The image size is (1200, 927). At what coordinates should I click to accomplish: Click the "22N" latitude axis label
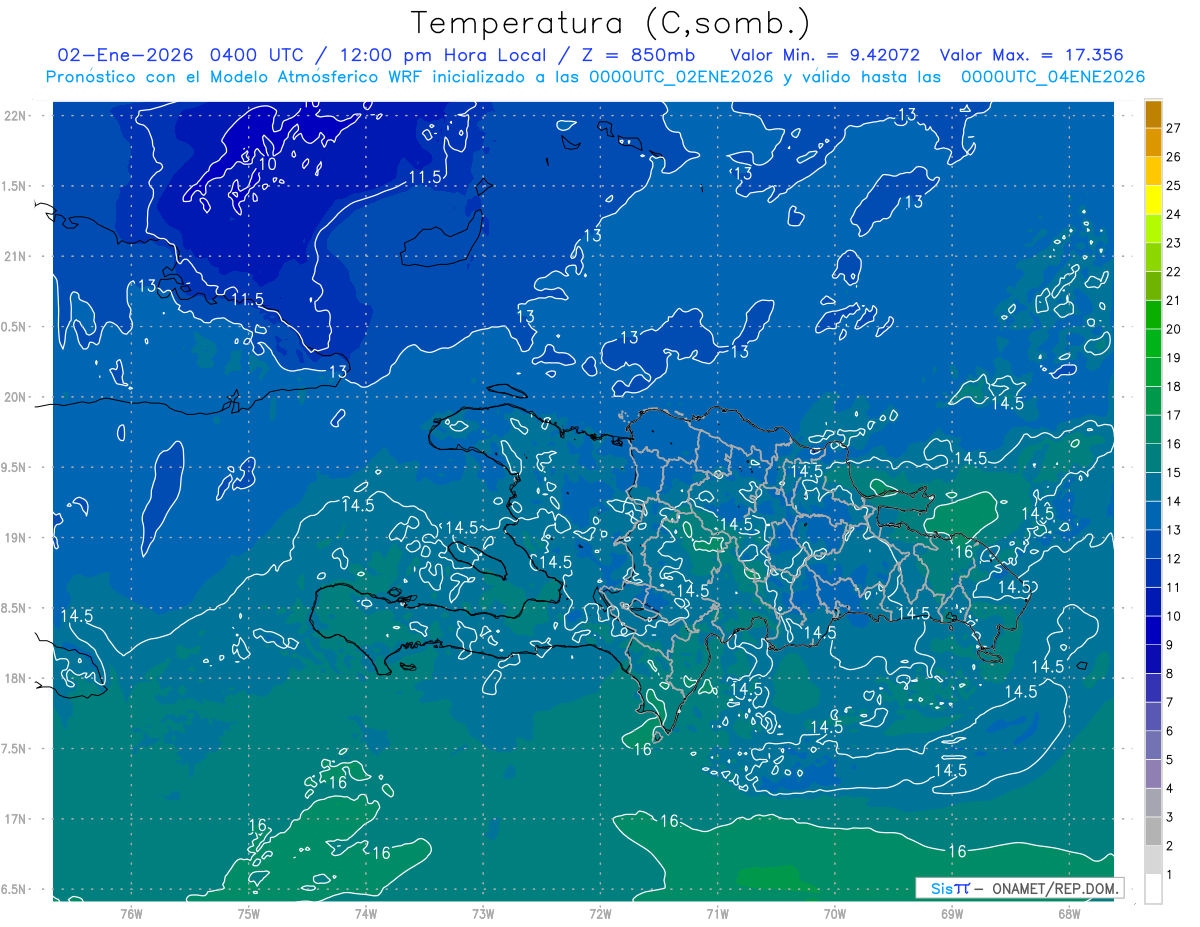15,115
